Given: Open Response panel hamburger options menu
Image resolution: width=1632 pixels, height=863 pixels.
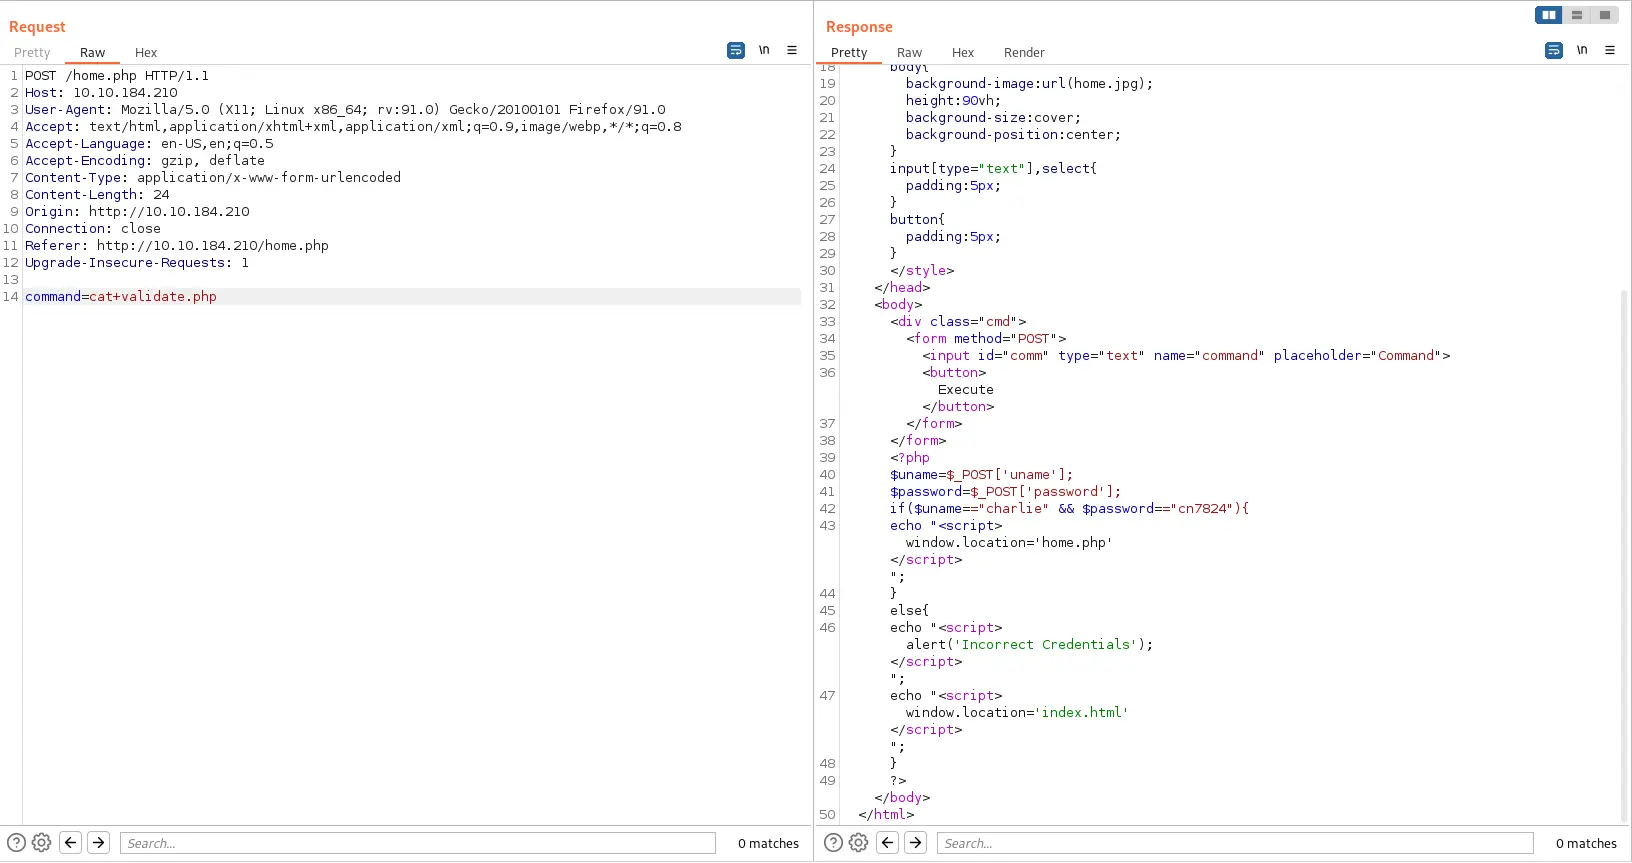Looking at the screenshot, I should tap(1610, 50).
